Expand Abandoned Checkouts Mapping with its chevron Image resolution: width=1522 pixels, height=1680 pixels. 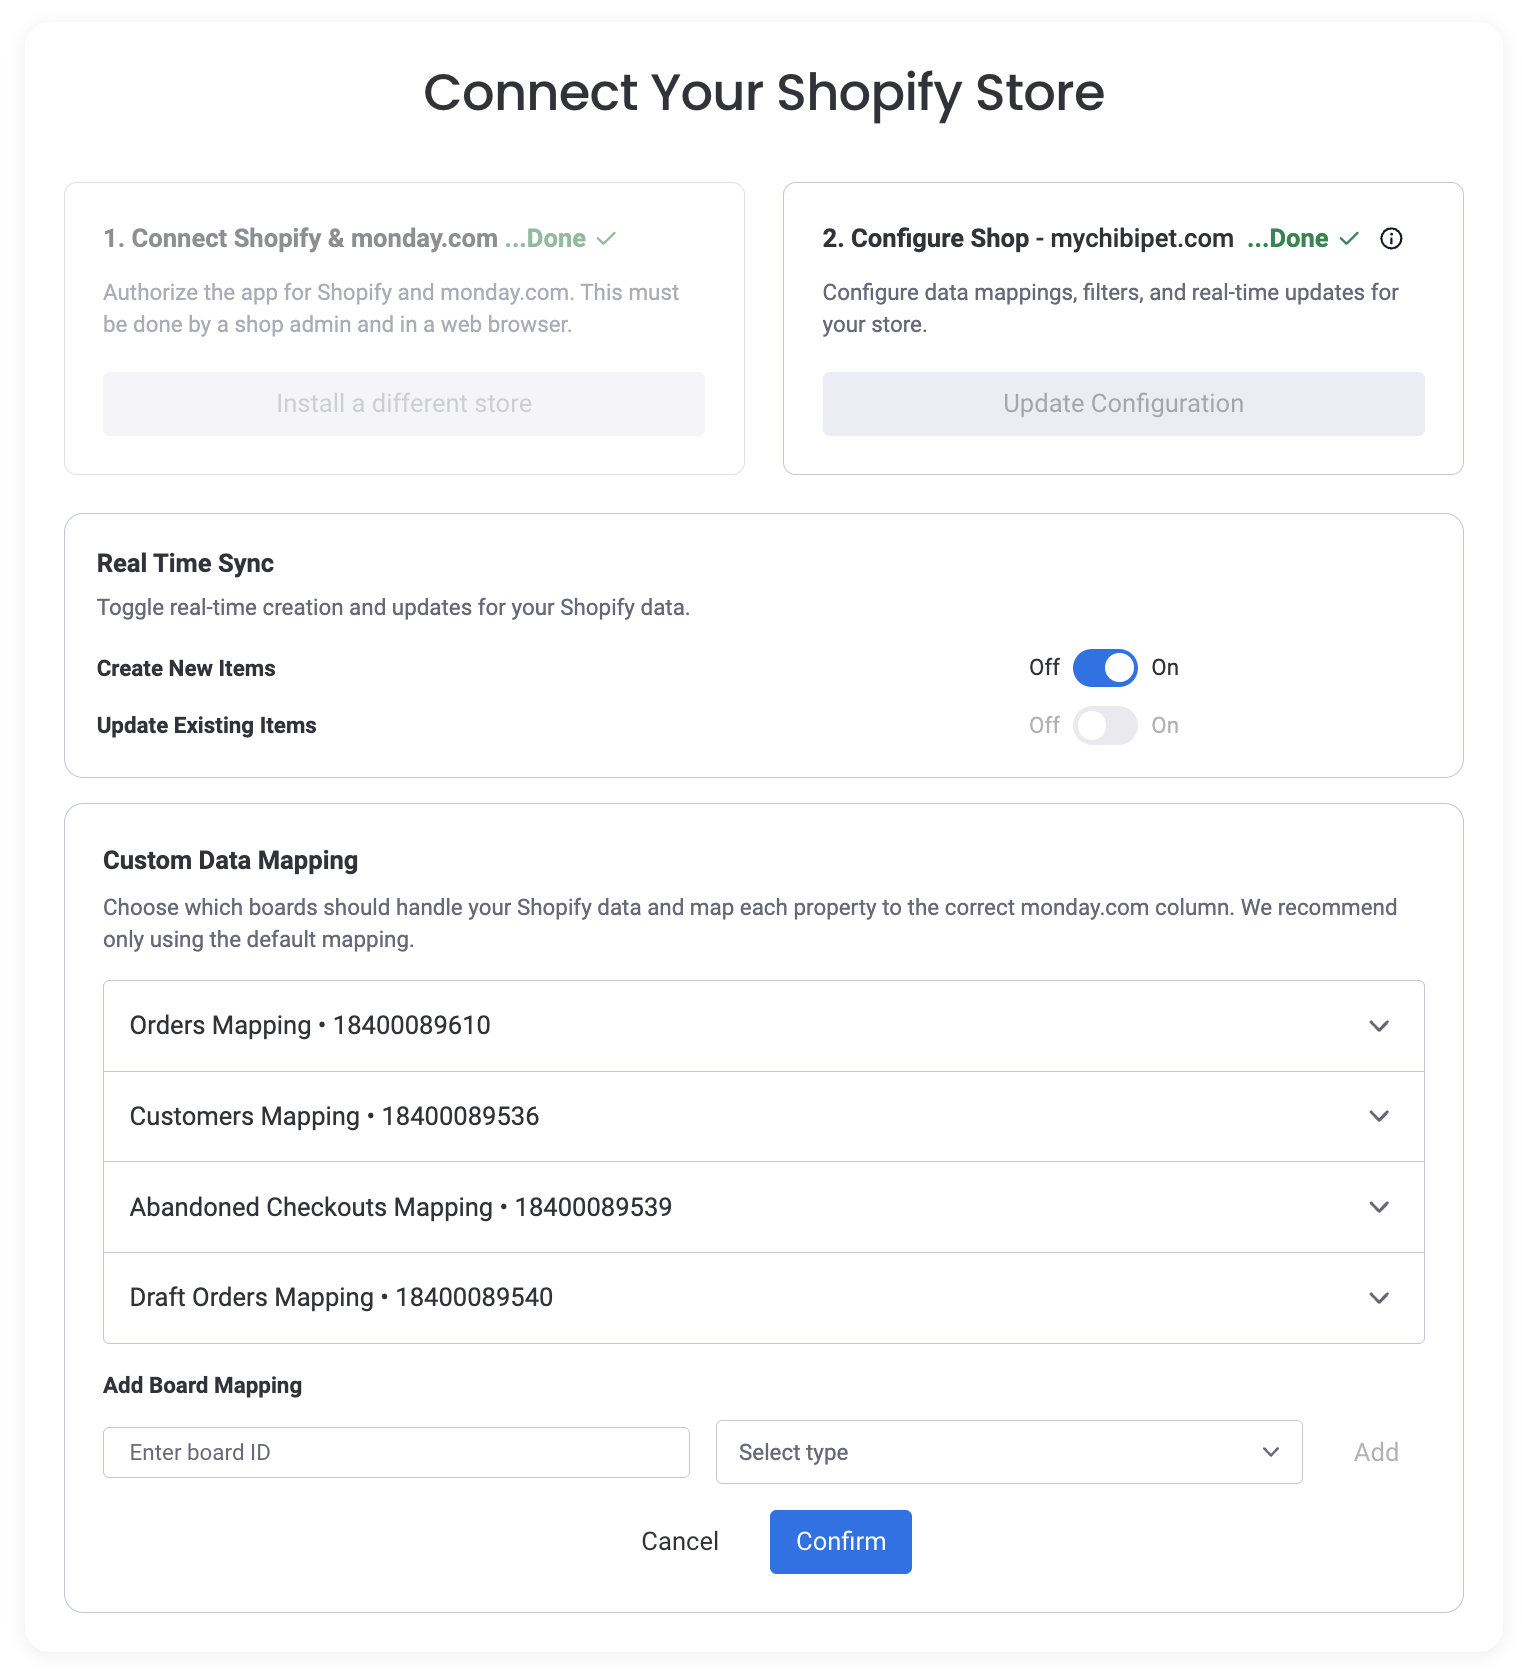1379,1207
